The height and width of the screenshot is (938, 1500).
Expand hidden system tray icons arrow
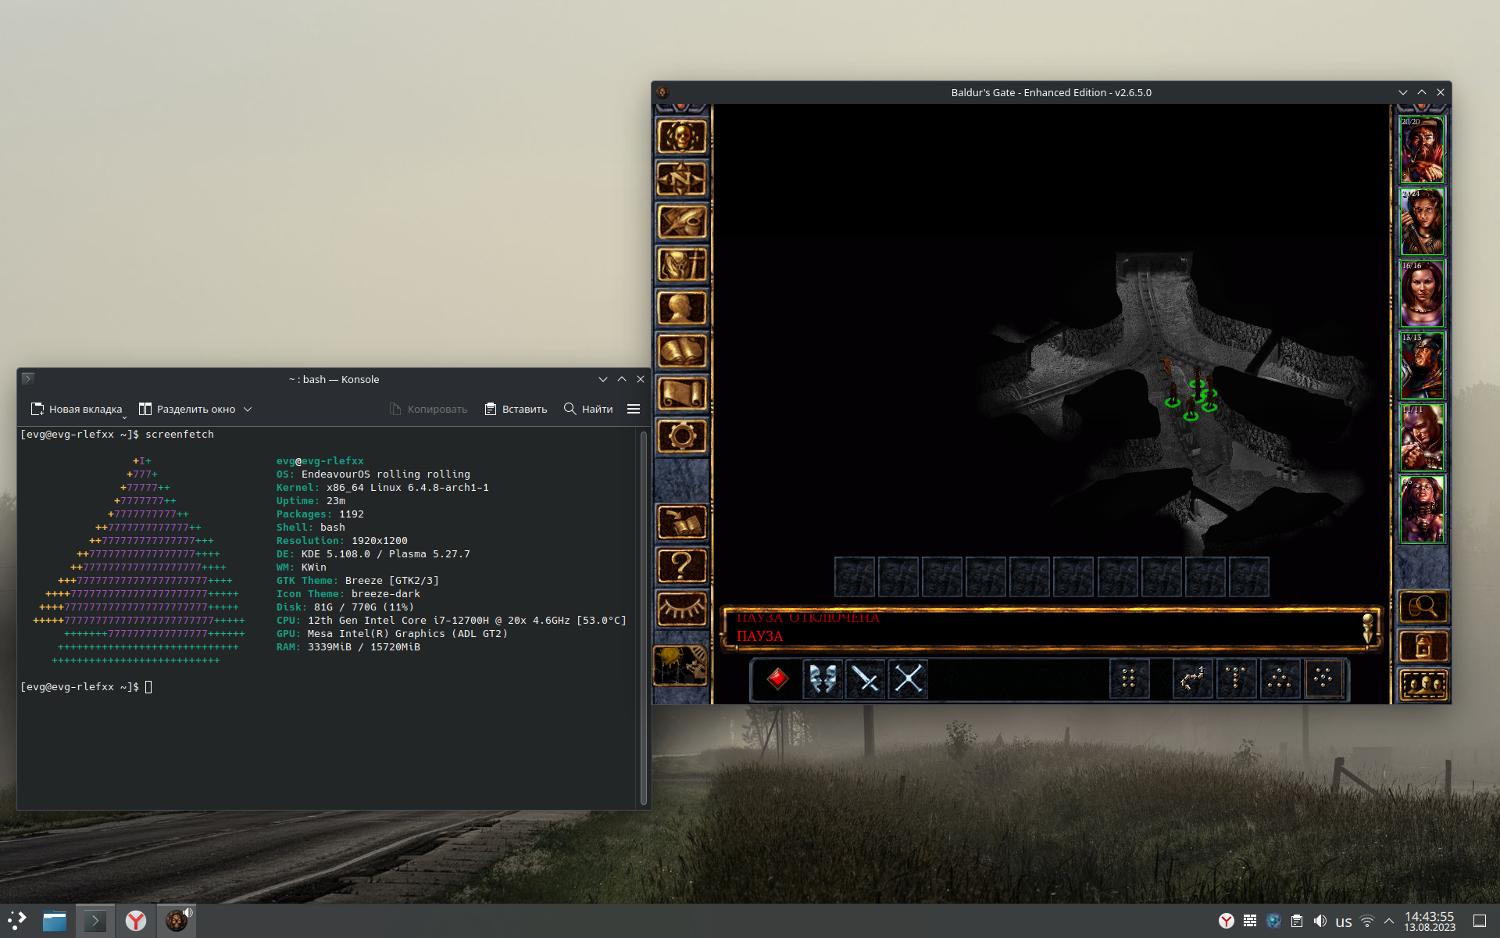[x=1388, y=921]
